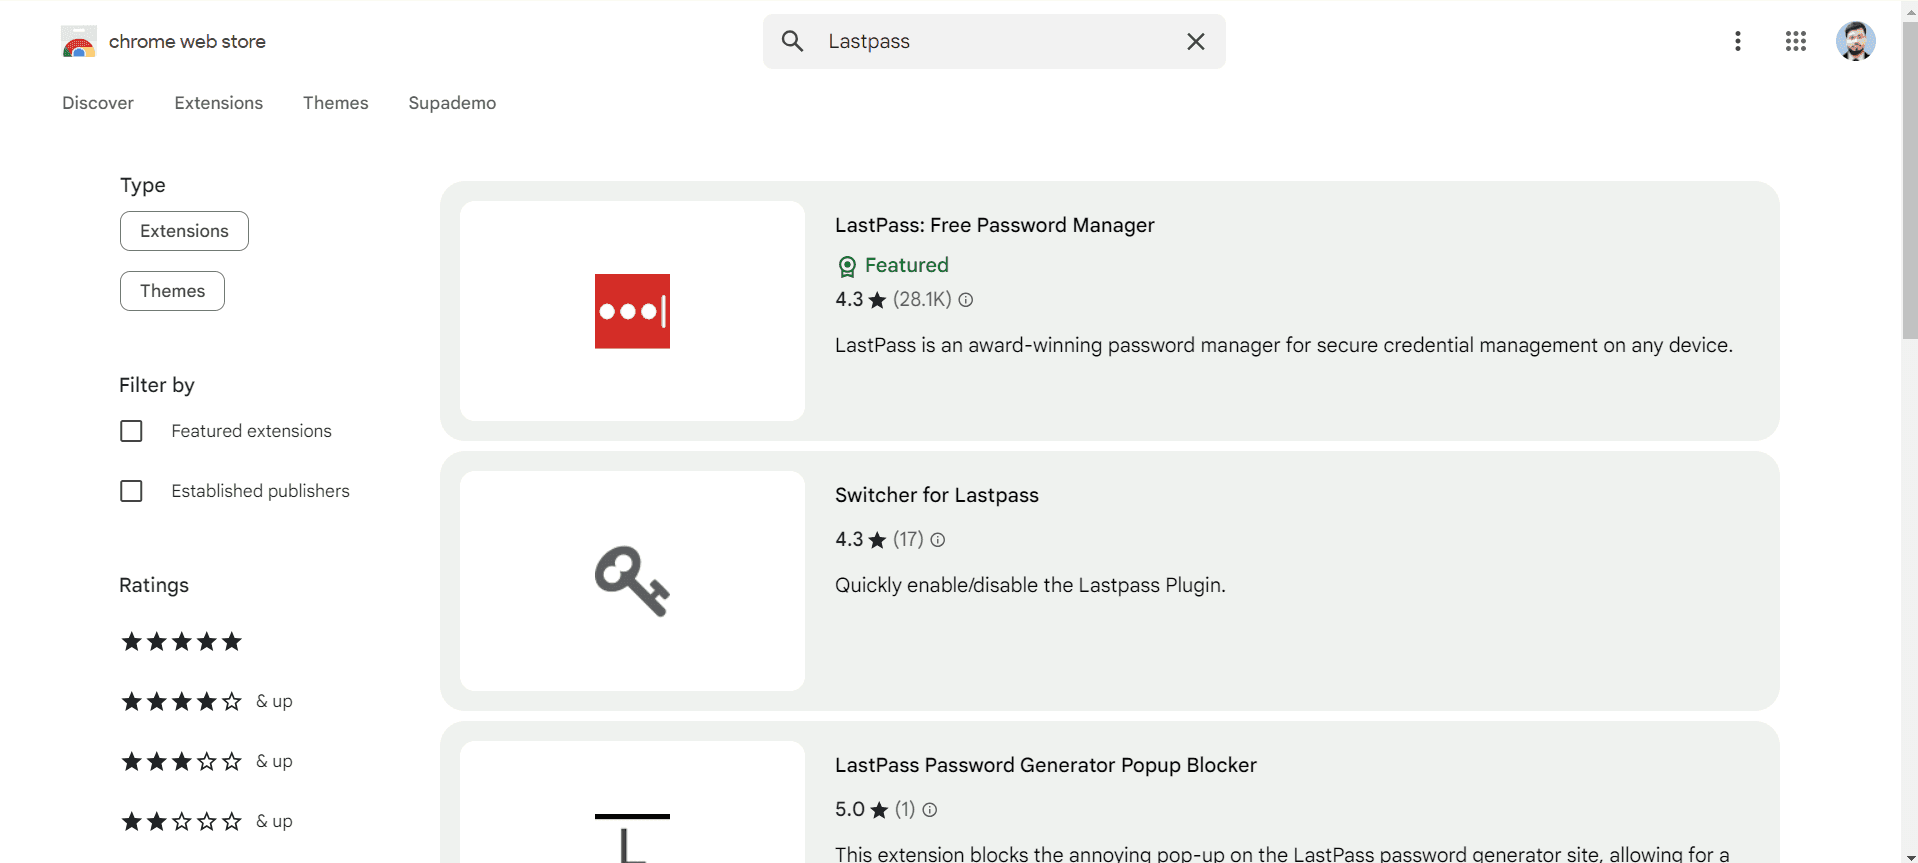The height and width of the screenshot is (863, 1918).
Task: Go to the Discover tab
Action: (x=98, y=103)
